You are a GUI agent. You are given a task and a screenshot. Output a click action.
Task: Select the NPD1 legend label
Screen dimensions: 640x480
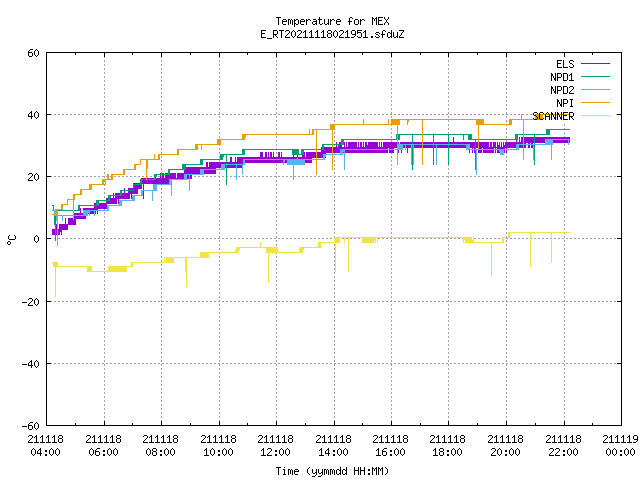562,77
